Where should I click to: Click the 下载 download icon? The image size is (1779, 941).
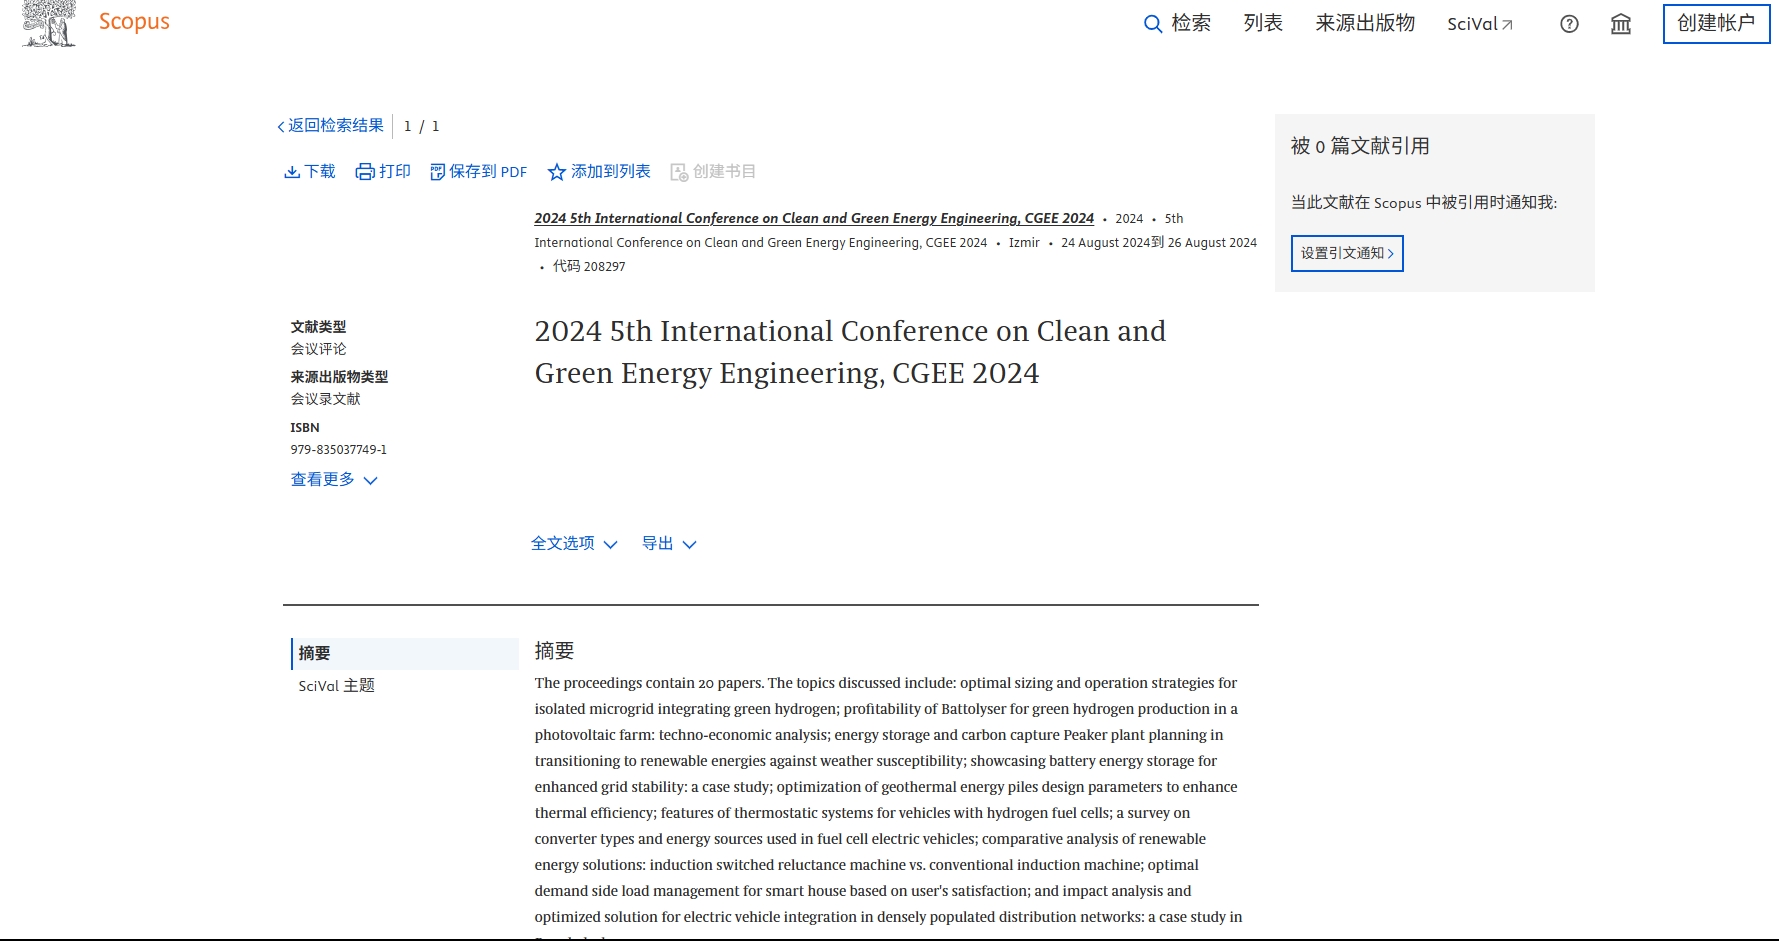(292, 172)
